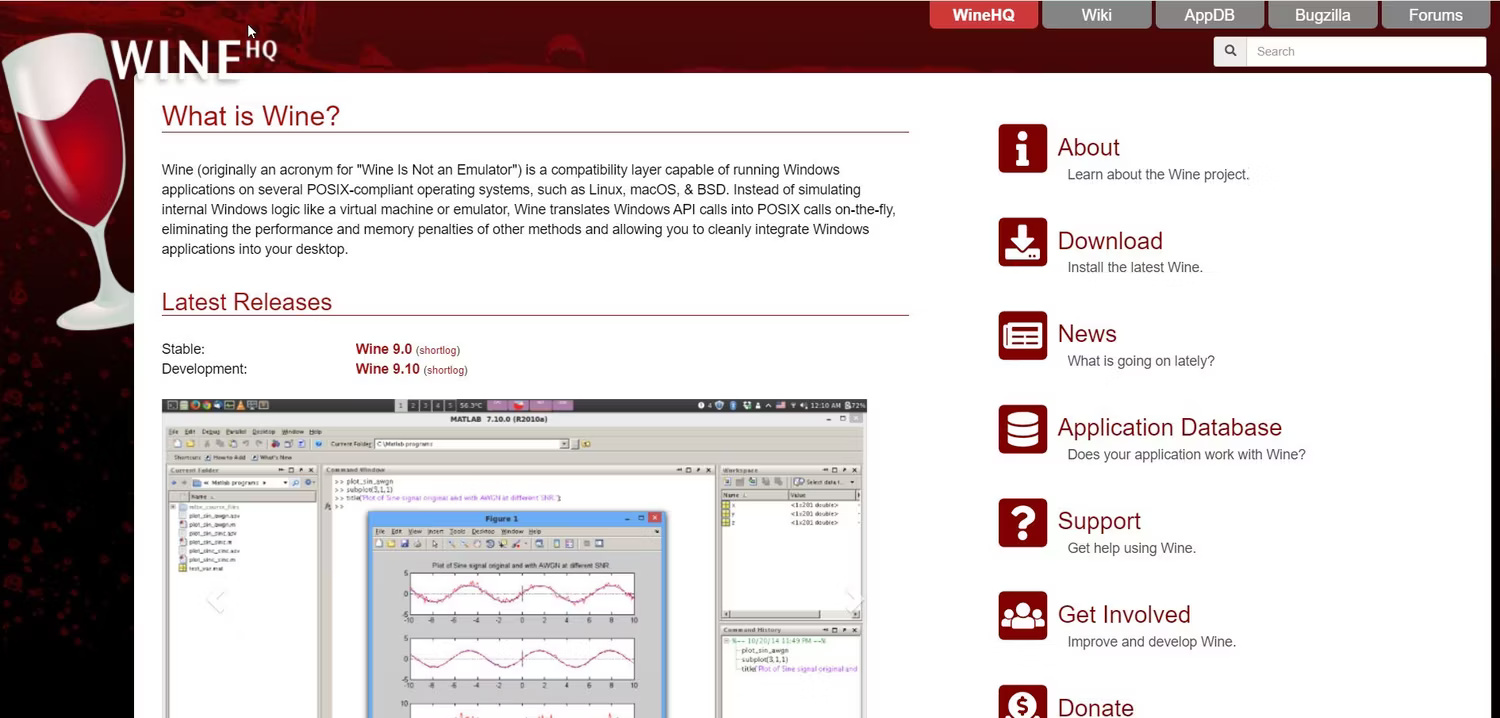Select the WineHQ tab
Viewport: 1500px width, 718px height.
coord(983,15)
